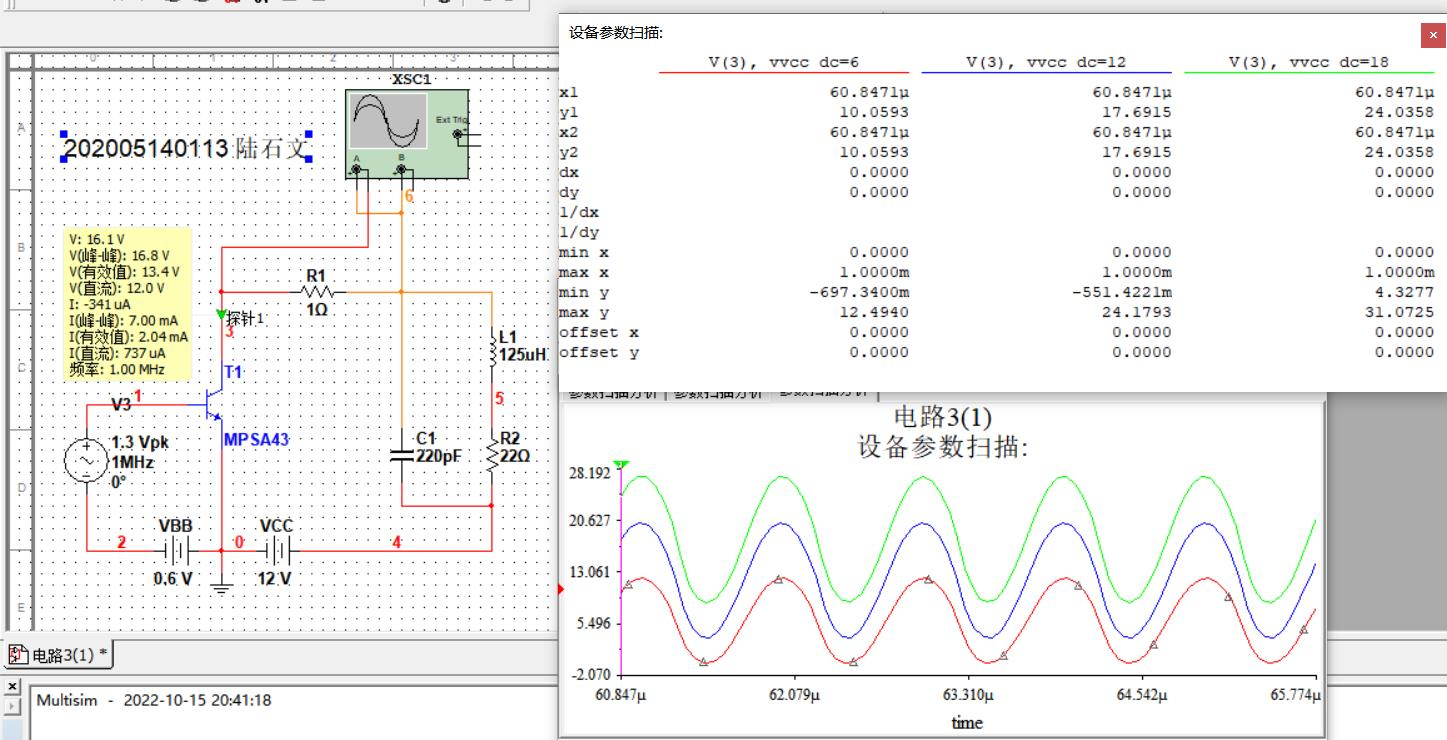The image size is (1447, 740).
Task: Select net label 6 on orange wire
Action: click(408, 197)
